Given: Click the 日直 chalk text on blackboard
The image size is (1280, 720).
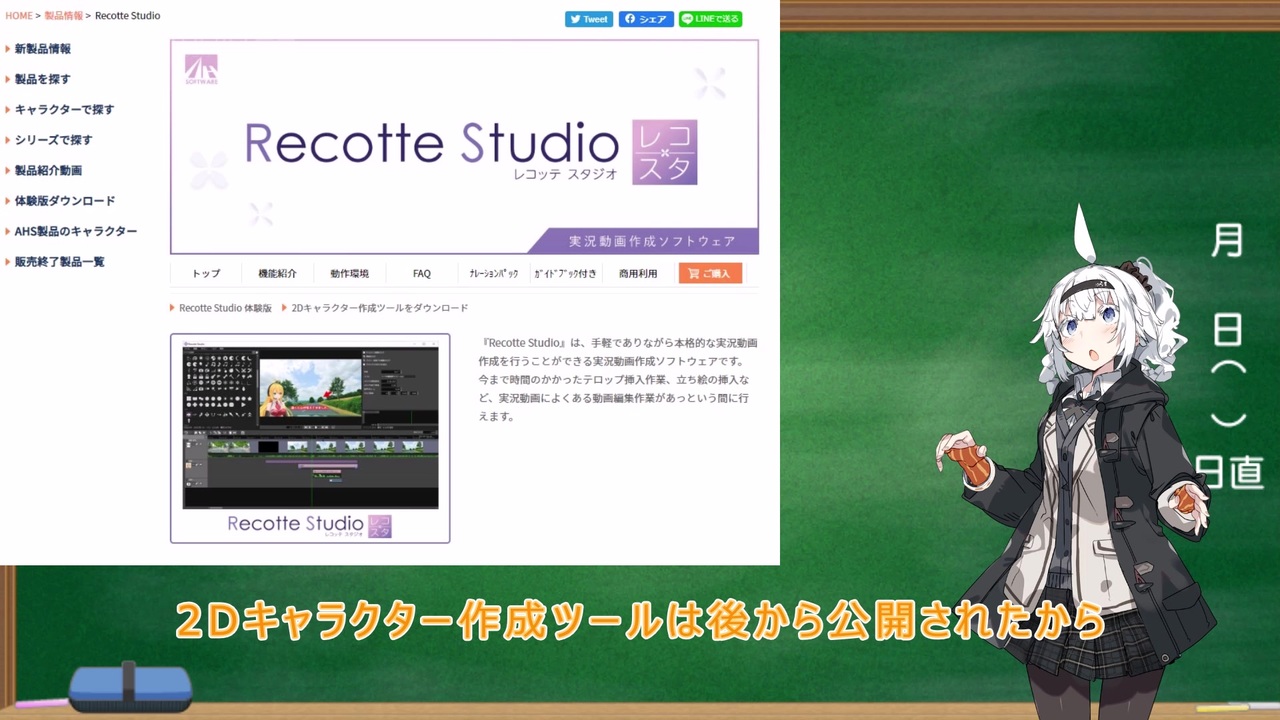Looking at the screenshot, I should click(1231, 471).
